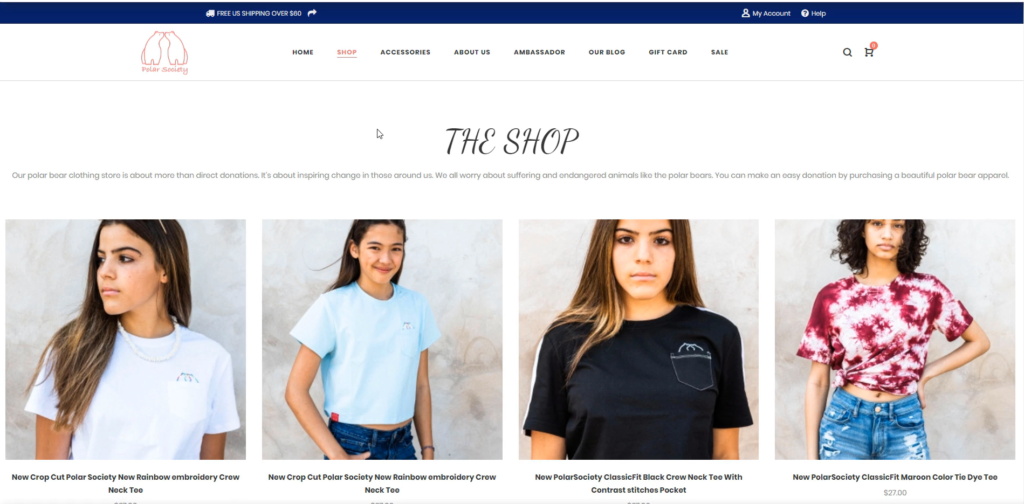Screen dimensions: 1024x504
Task: Open the search magnifier icon
Action: [847, 52]
